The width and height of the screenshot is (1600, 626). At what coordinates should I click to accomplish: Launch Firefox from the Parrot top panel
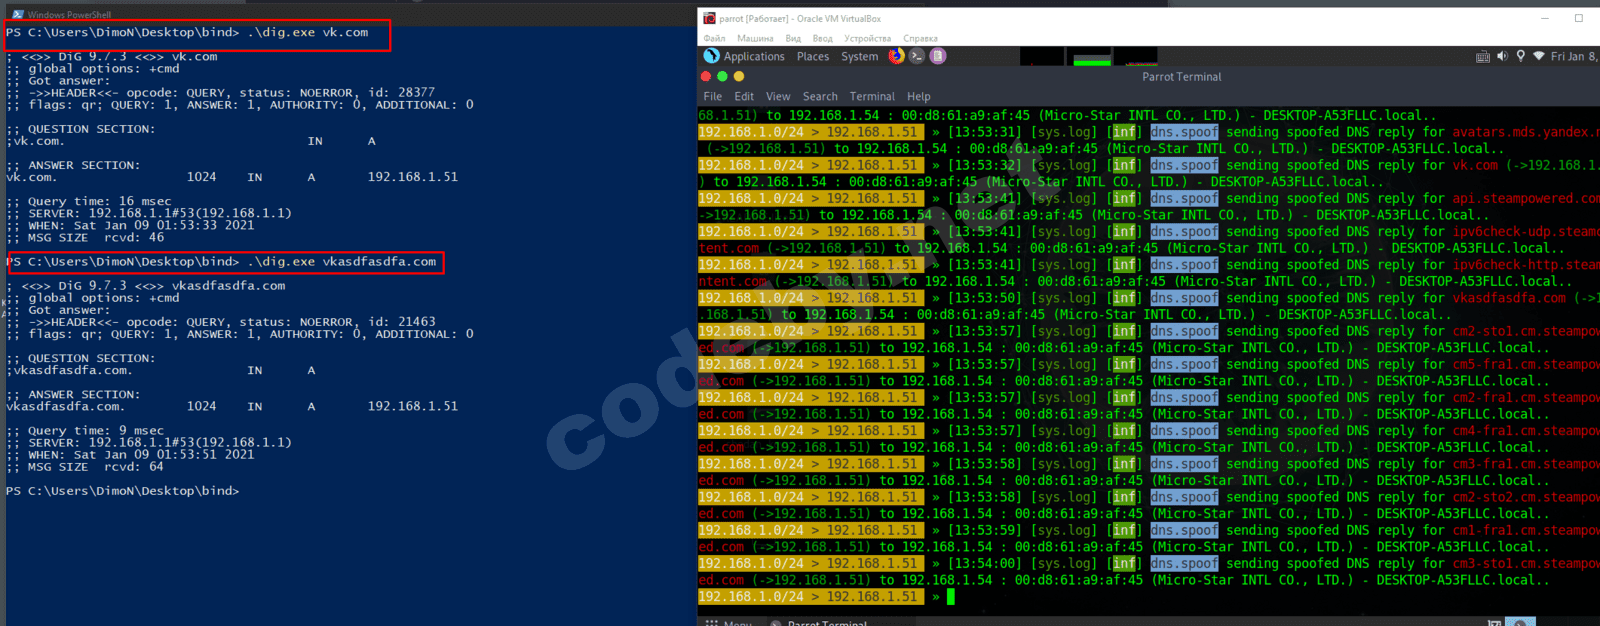point(897,56)
